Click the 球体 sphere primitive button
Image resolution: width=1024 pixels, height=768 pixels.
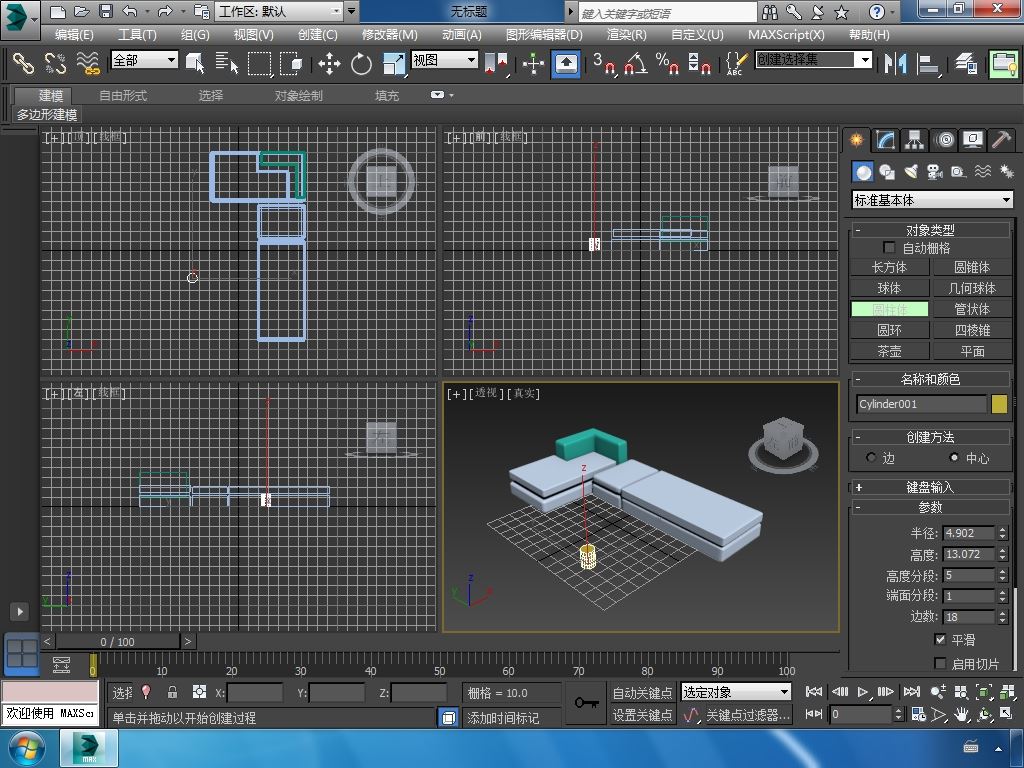[x=889, y=288]
